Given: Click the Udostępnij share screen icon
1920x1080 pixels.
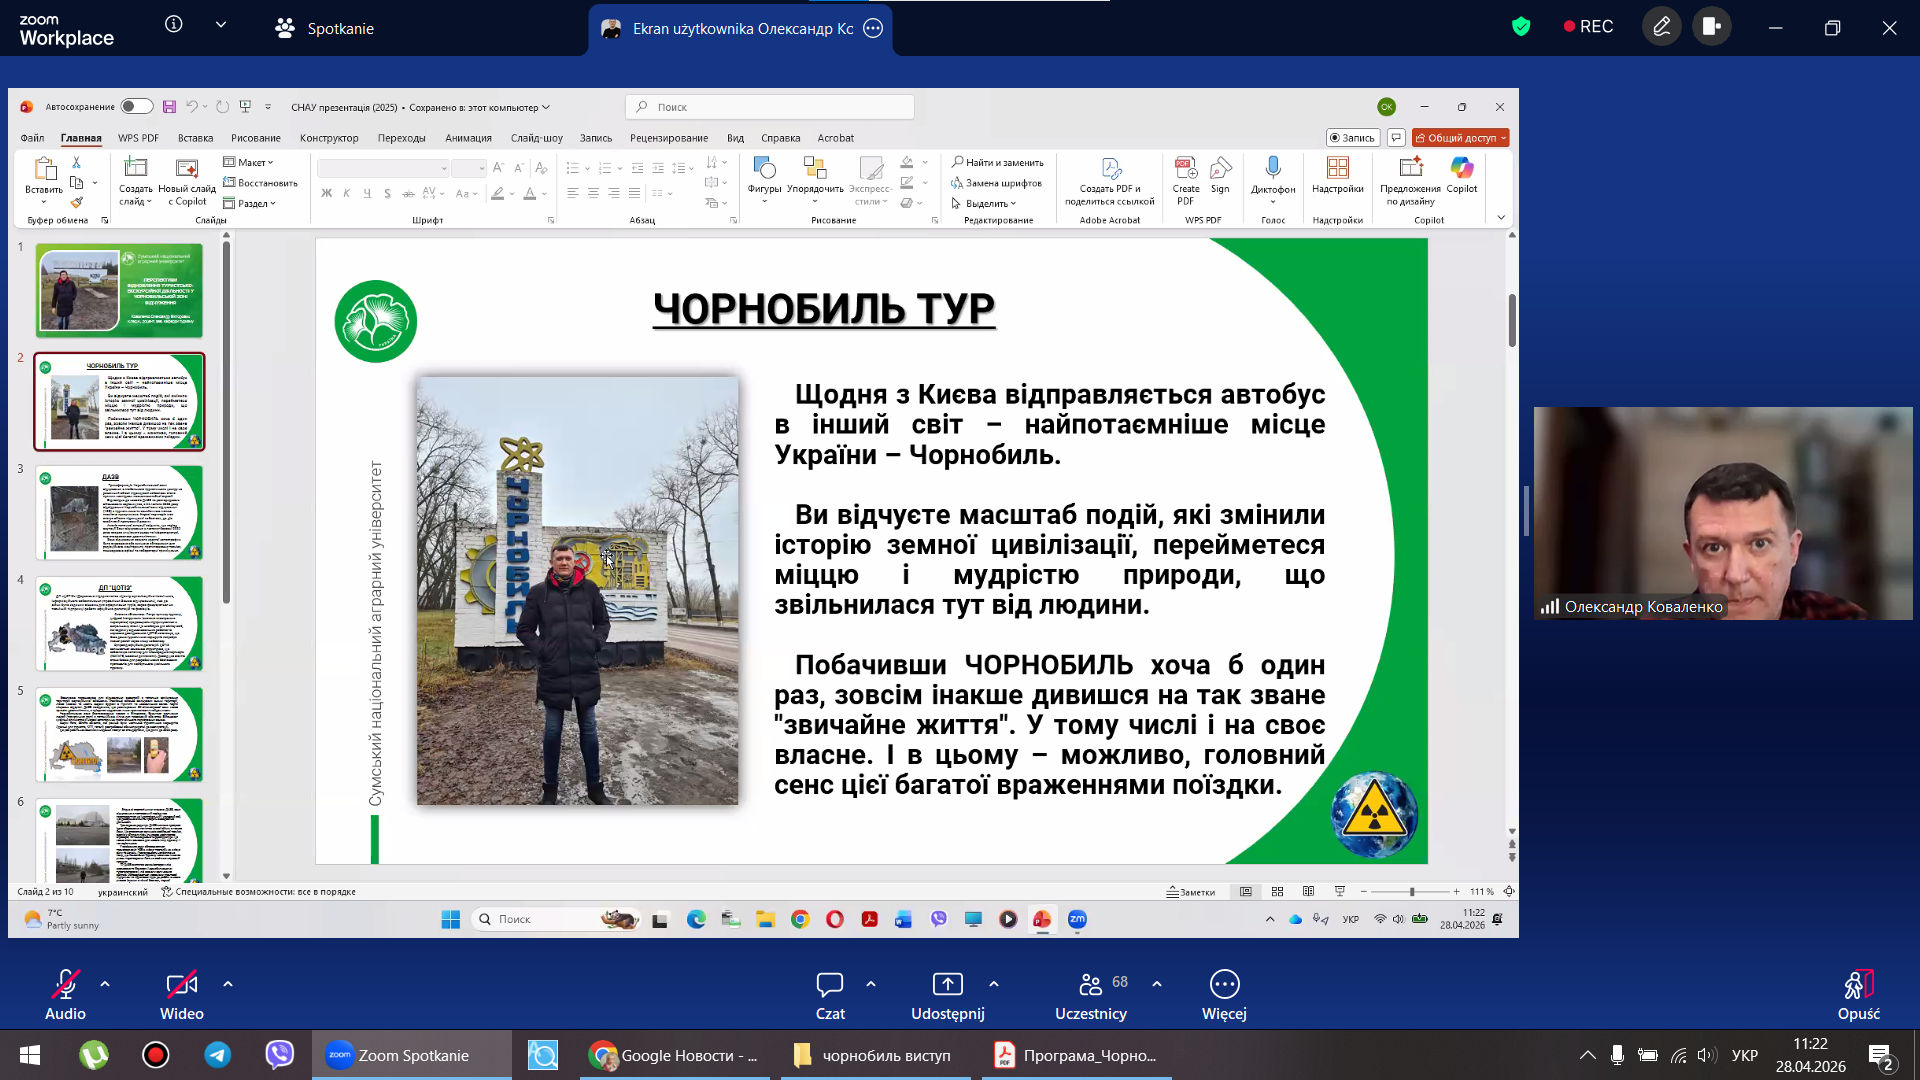Looking at the screenshot, I should tap(947, 984).
